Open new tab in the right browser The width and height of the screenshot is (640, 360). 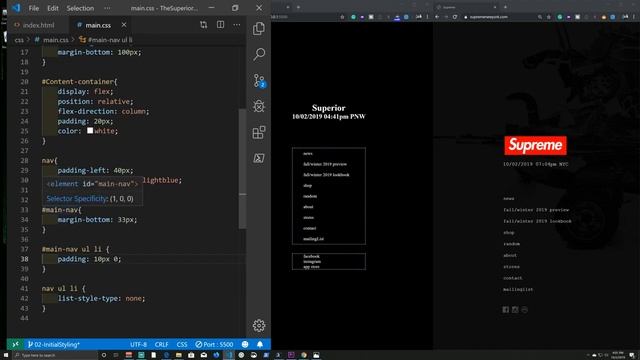[x=505, y=7]
